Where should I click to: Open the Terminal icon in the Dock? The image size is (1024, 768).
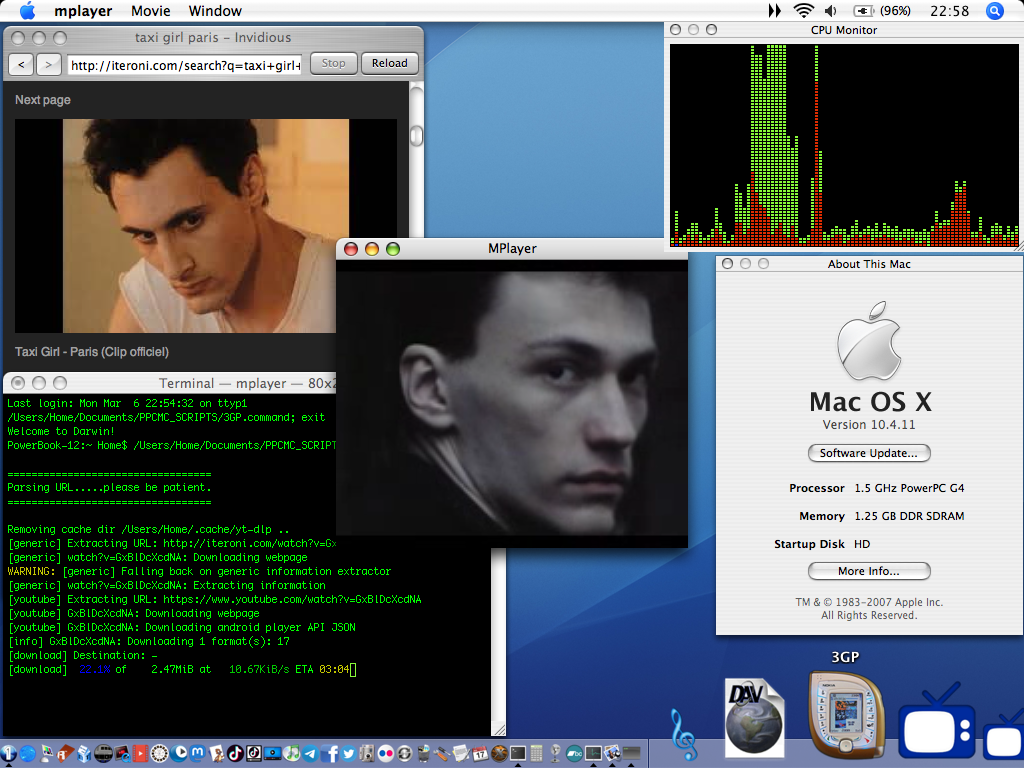point(518,754)
